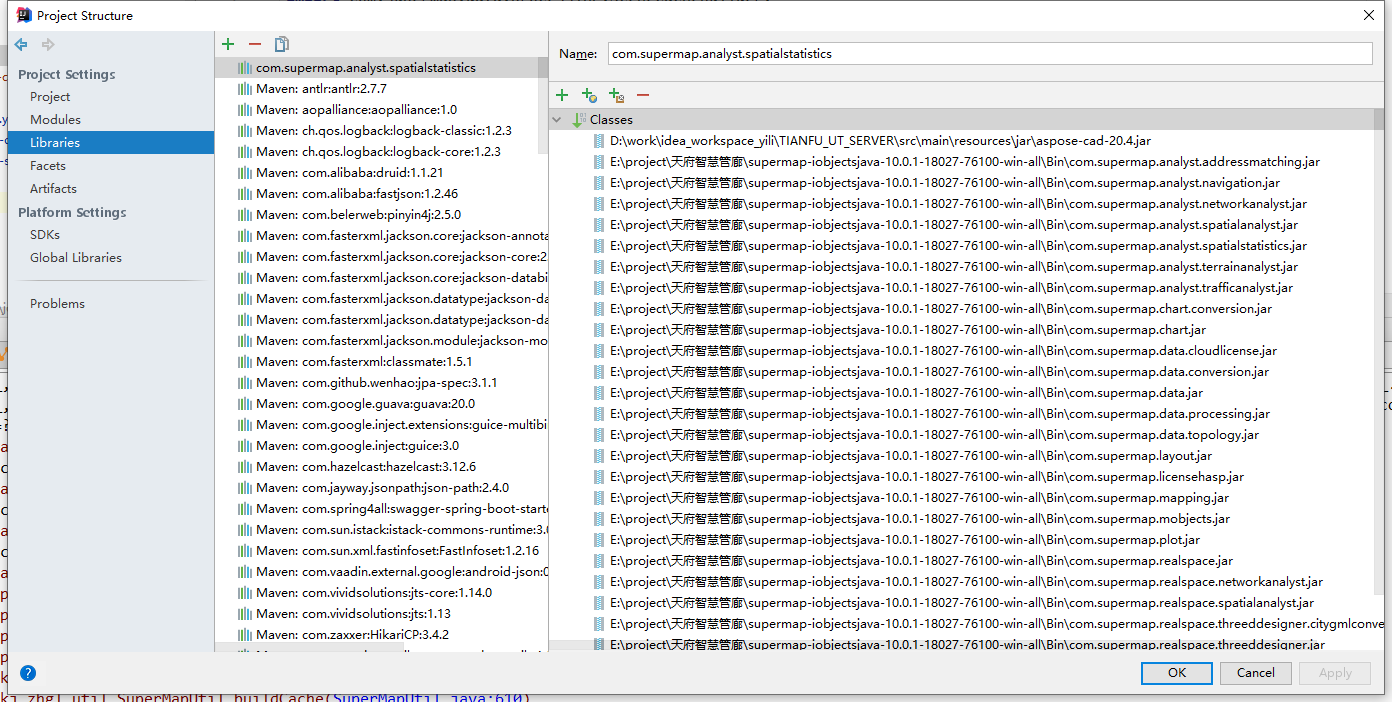Click the Exclude icon above Classes
The height and width of the screenshot is (702, 1392).
616,95
